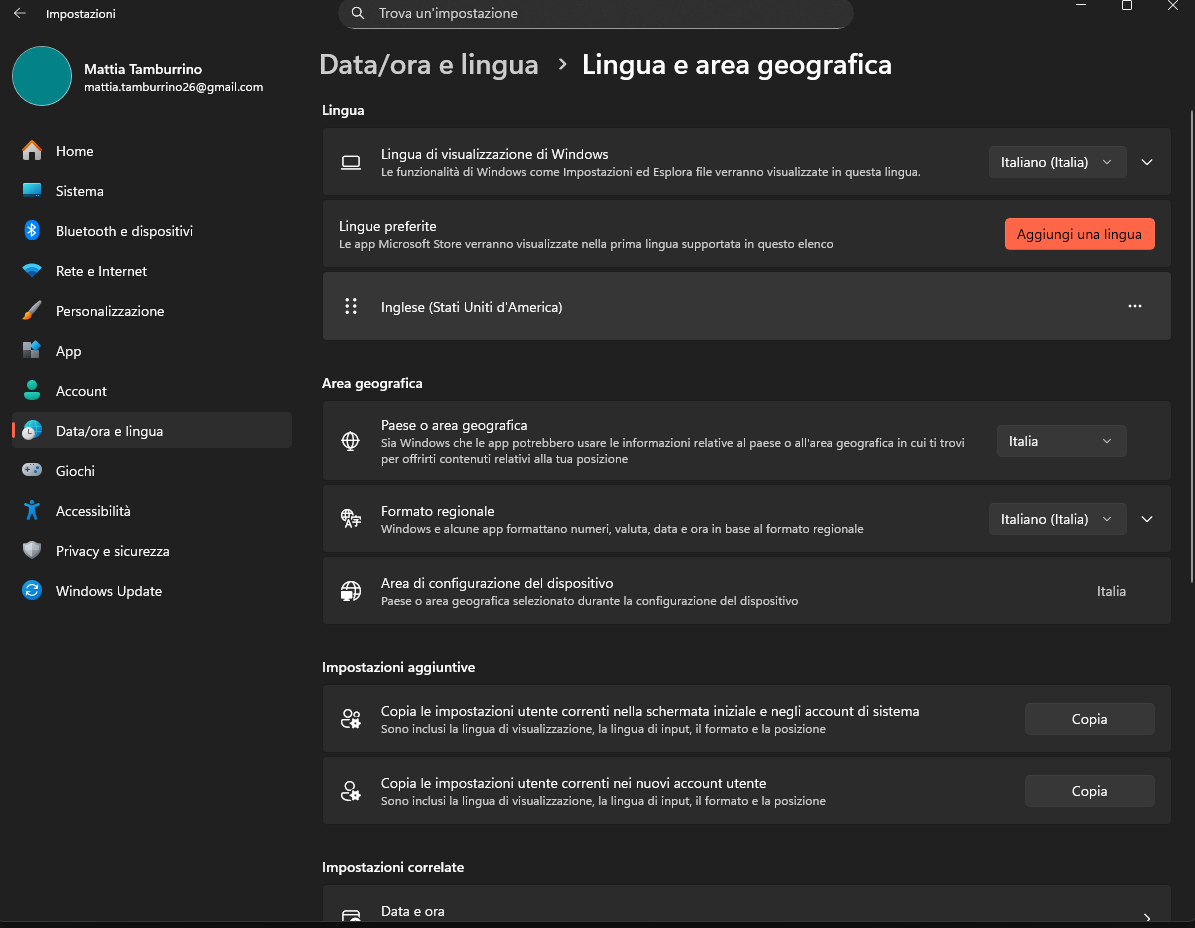1195x928 pixels.
Task: Click user name Mattia Tamburrino
Action: point(143,69)
